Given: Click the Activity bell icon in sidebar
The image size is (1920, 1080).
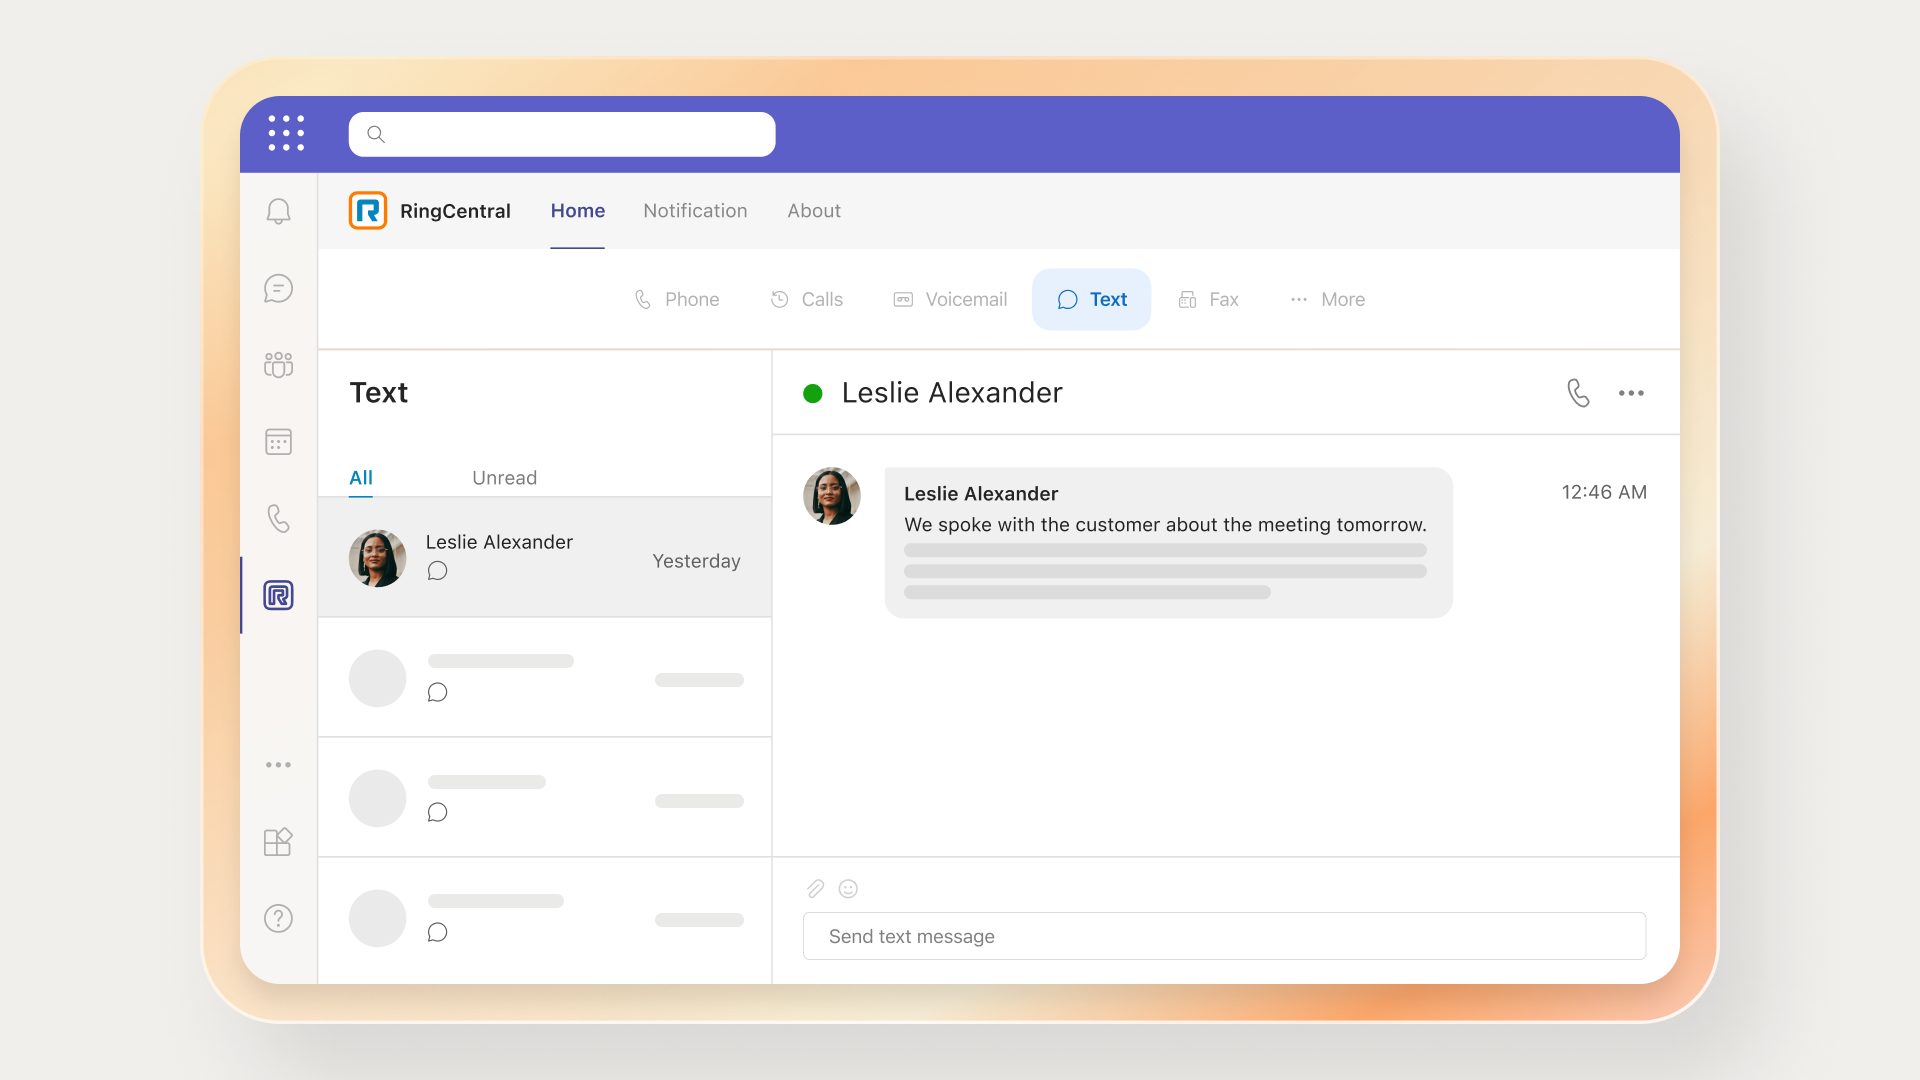Looking at the screenshot, I should click(x=278, y=211).
